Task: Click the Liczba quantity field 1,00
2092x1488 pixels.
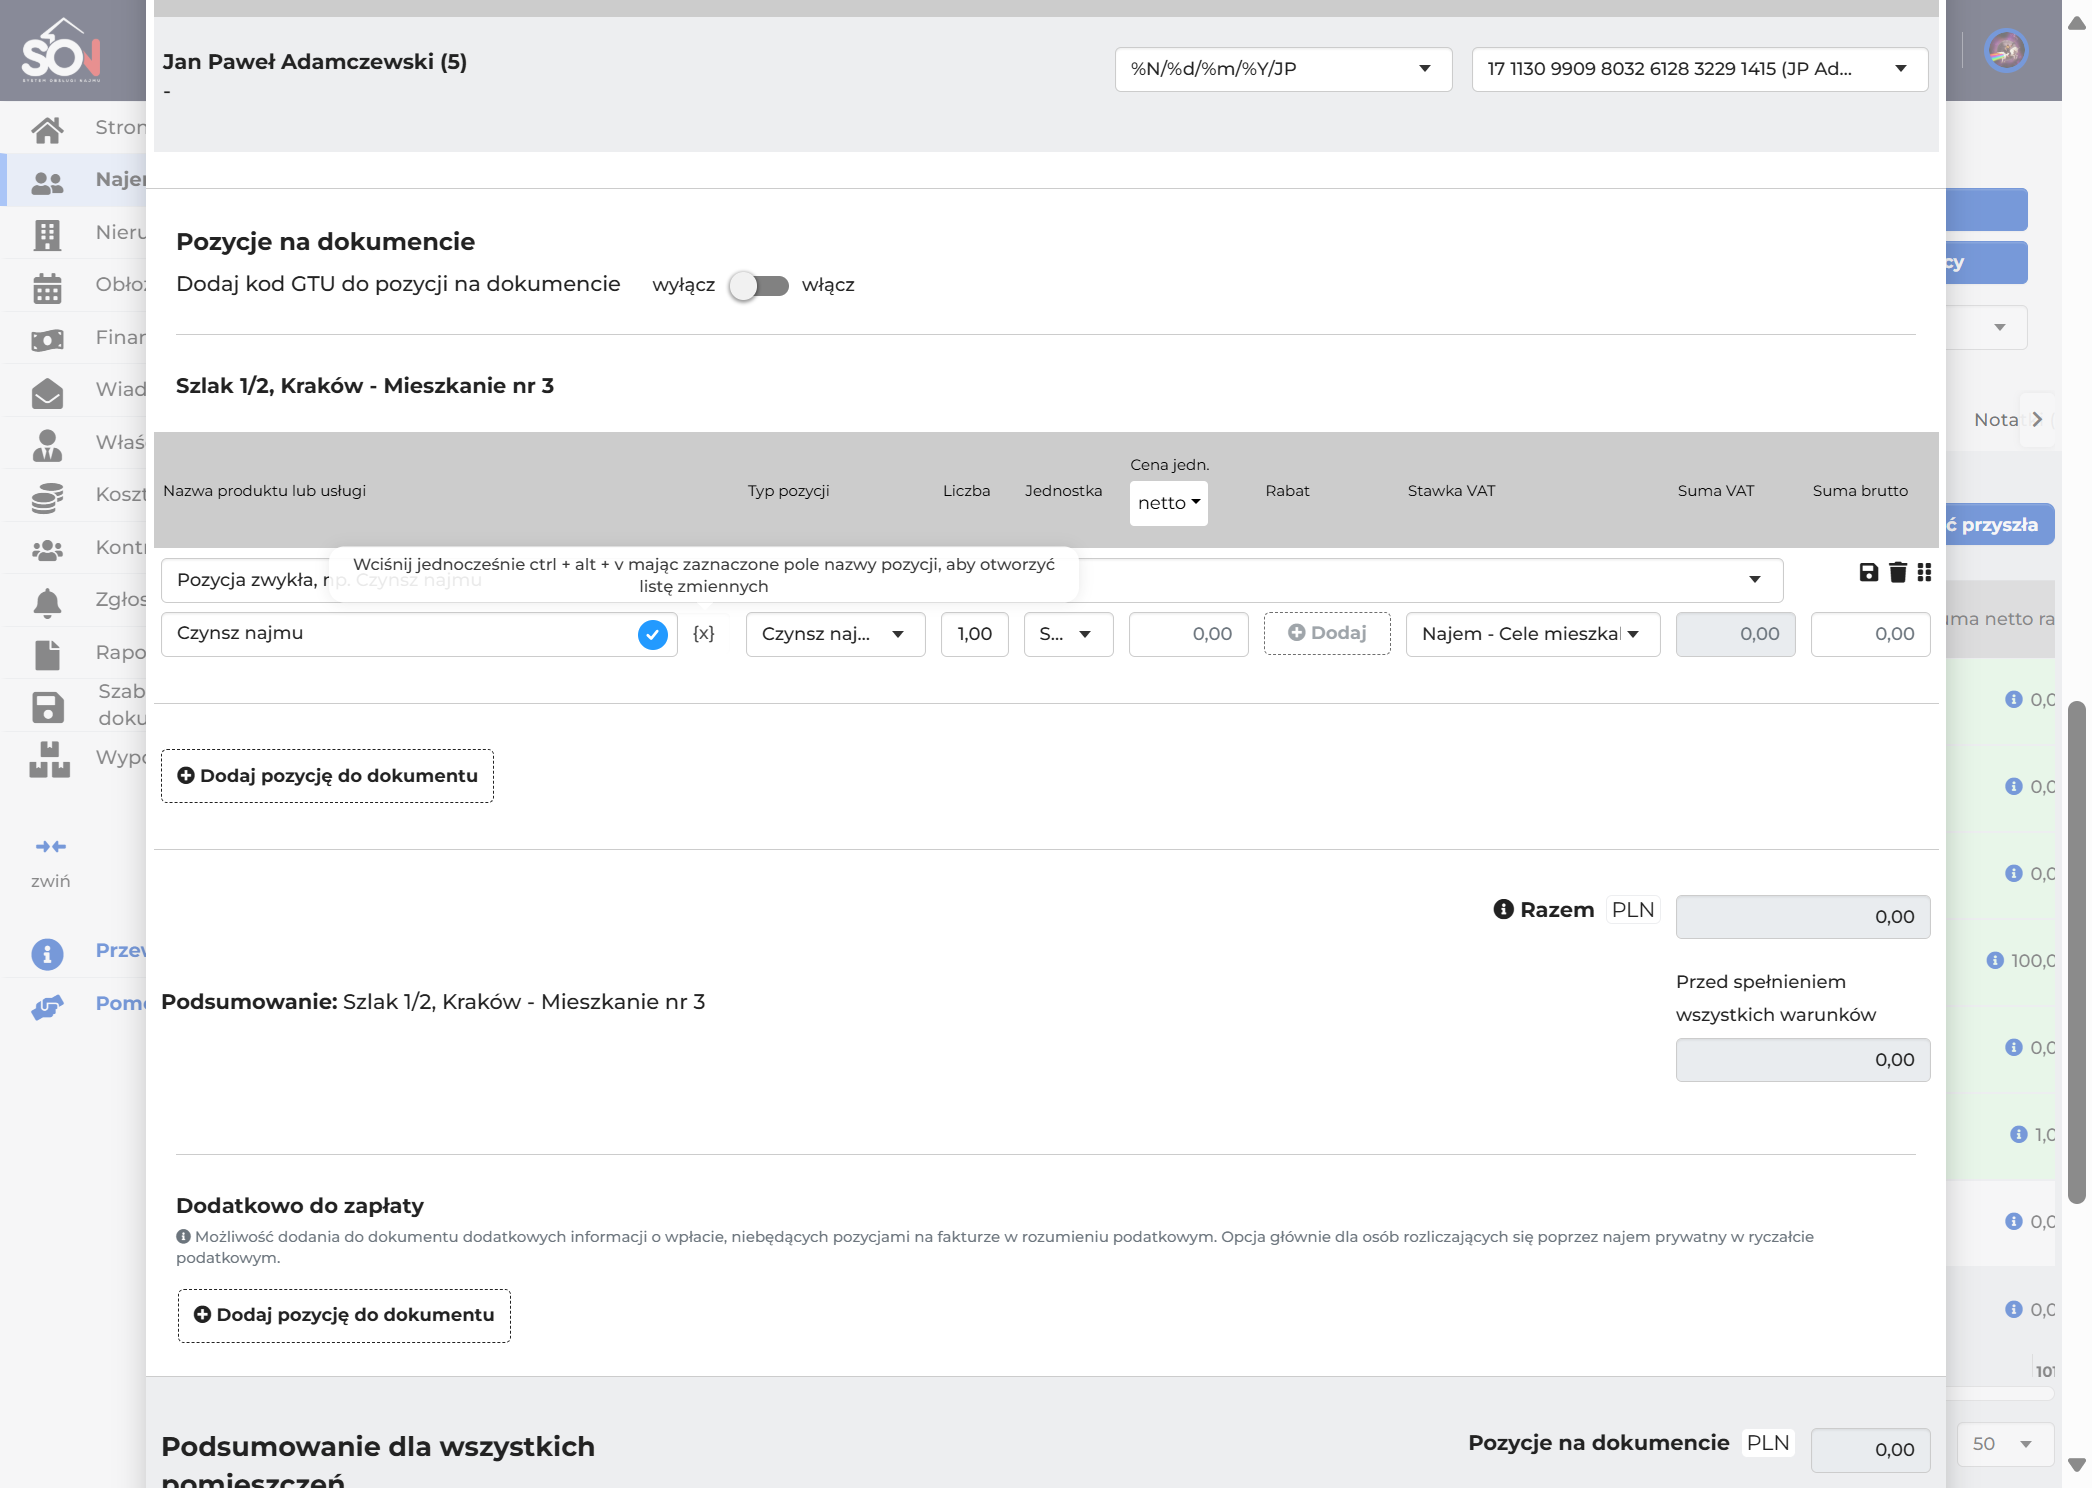Action: pyautogui.click(x=974, y=634)
